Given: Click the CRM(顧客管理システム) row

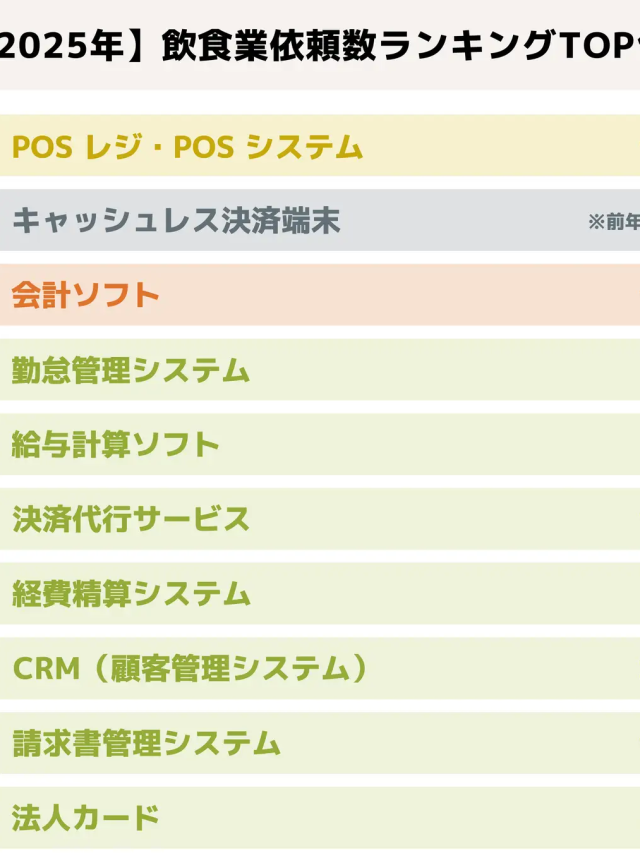Looking at the screenshot, I should [320, 668].
